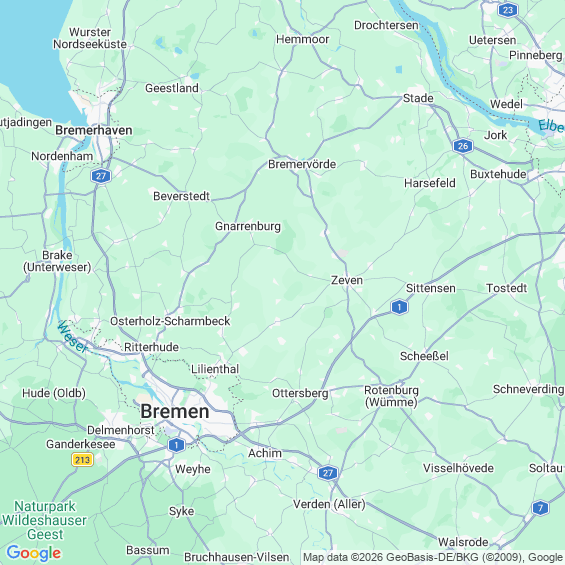Click the Stade town label

point(418,98)
